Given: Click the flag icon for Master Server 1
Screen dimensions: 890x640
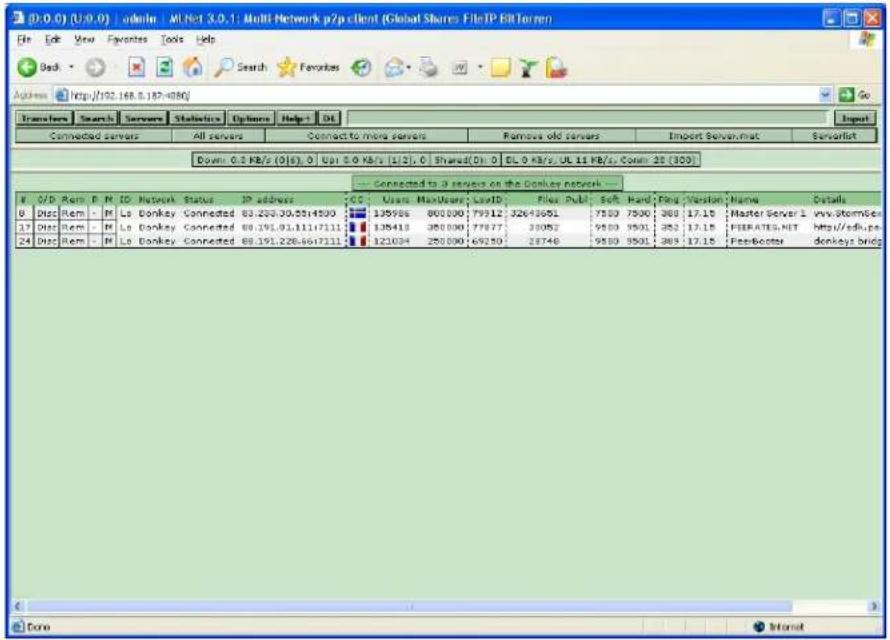Looking at the screenshot, I should pos(358,213).
